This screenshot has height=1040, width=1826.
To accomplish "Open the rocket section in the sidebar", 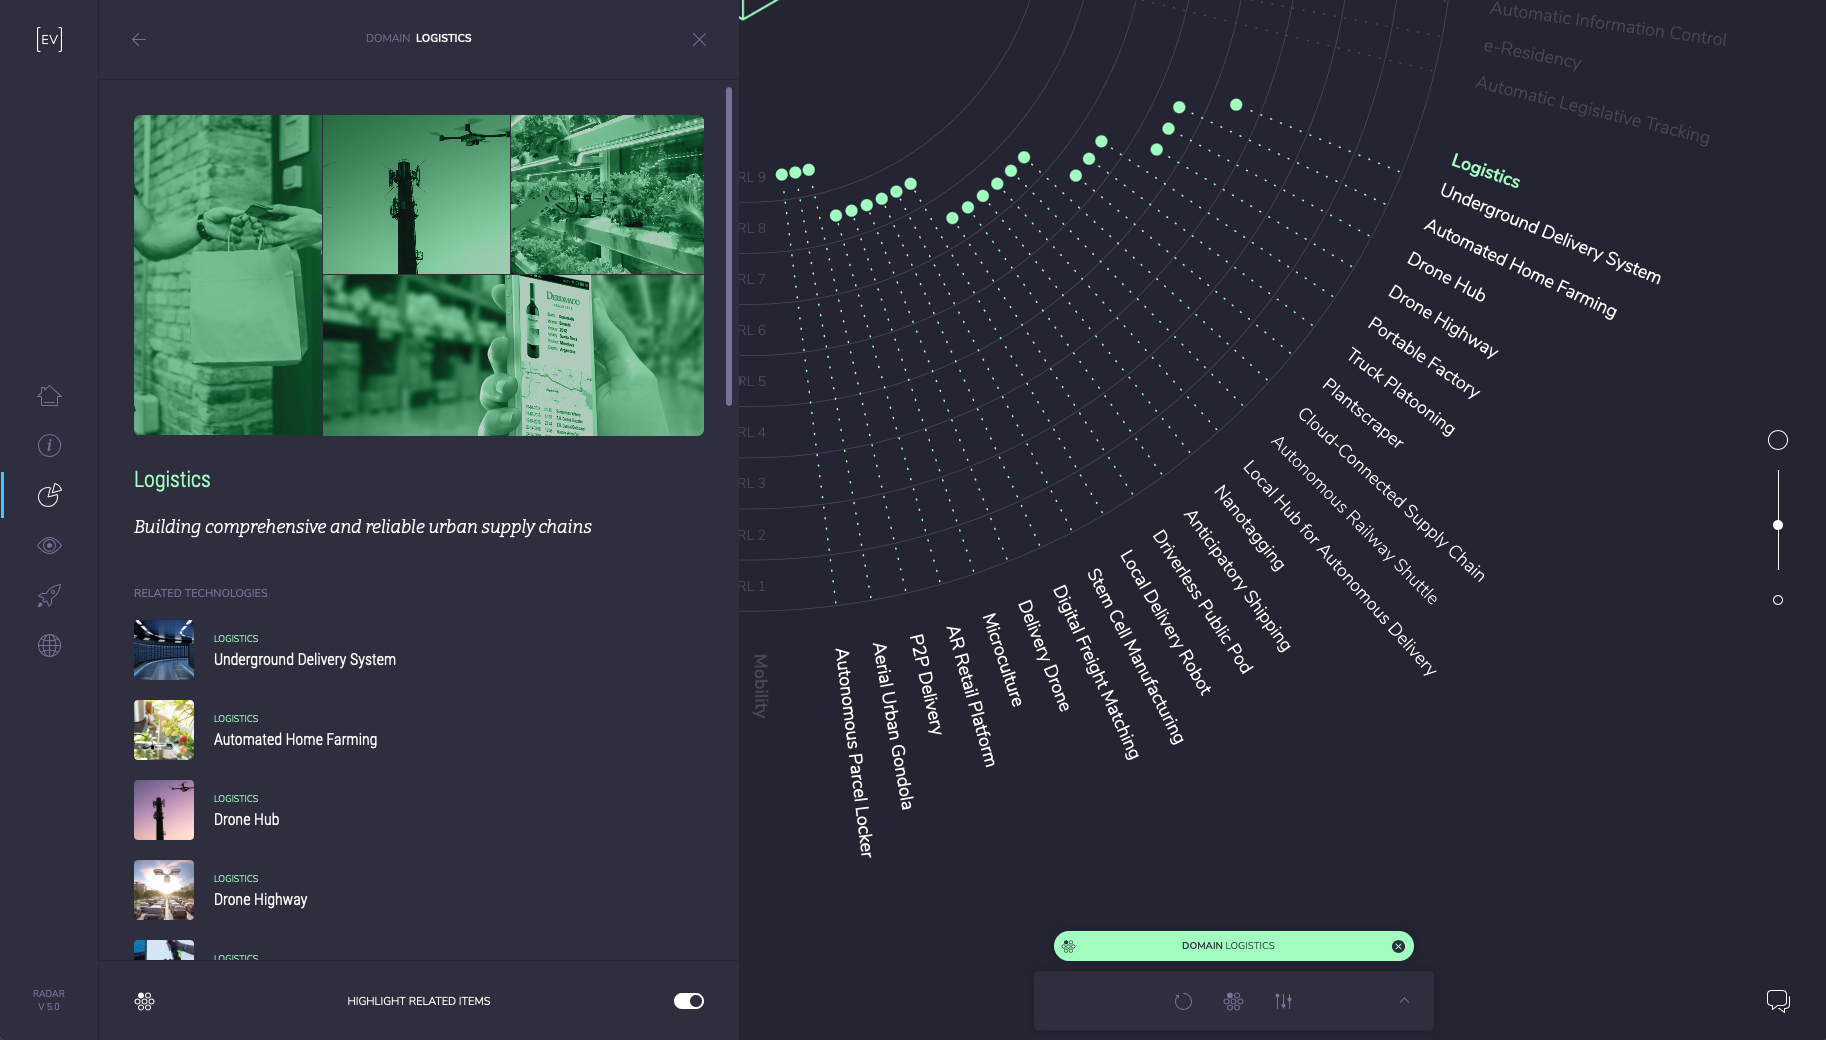I will (48, 595).
